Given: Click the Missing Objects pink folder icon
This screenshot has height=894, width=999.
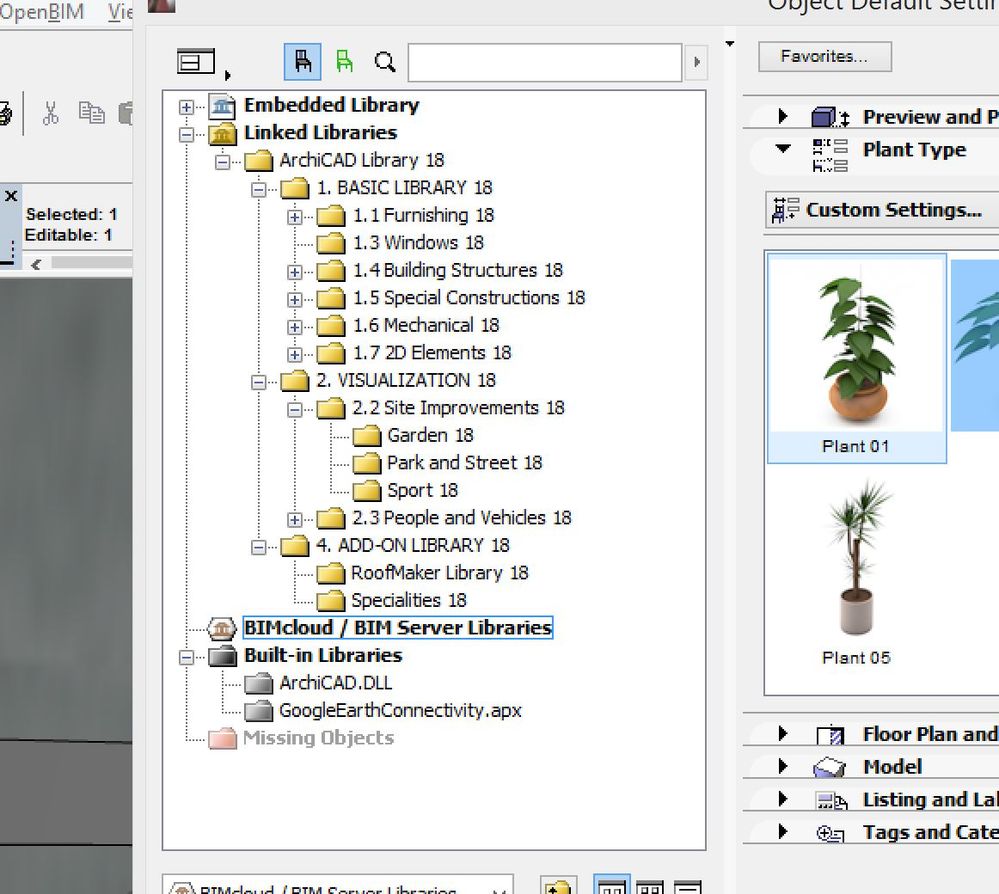Looking at the screenshot, I should [222, 739].
